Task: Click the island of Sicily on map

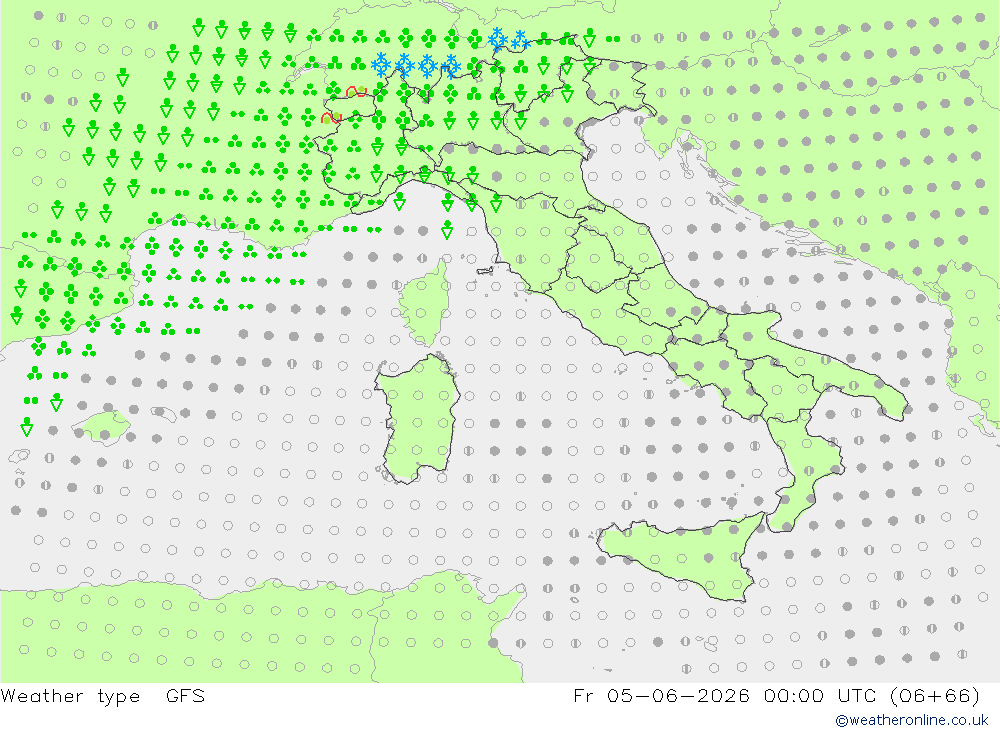Action: (682, 556)
